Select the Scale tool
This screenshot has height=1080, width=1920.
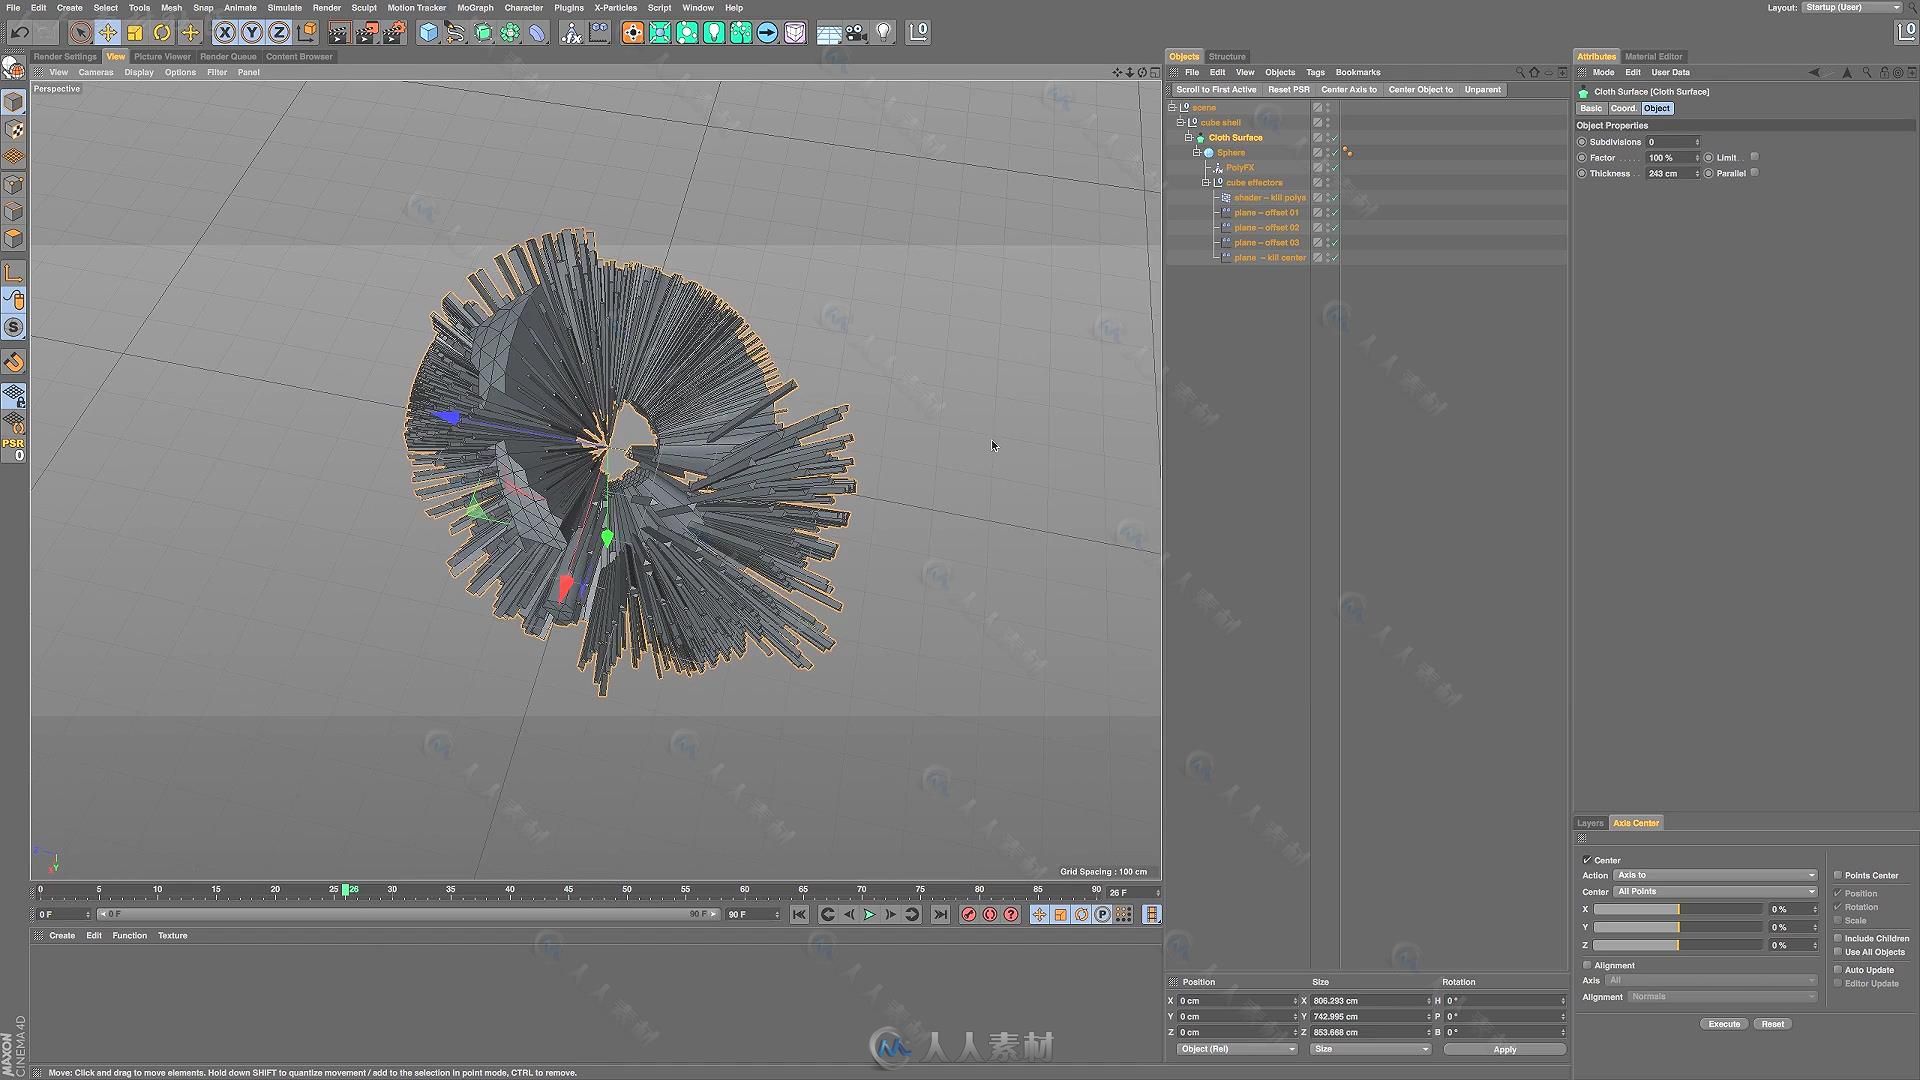click(135, 33)
